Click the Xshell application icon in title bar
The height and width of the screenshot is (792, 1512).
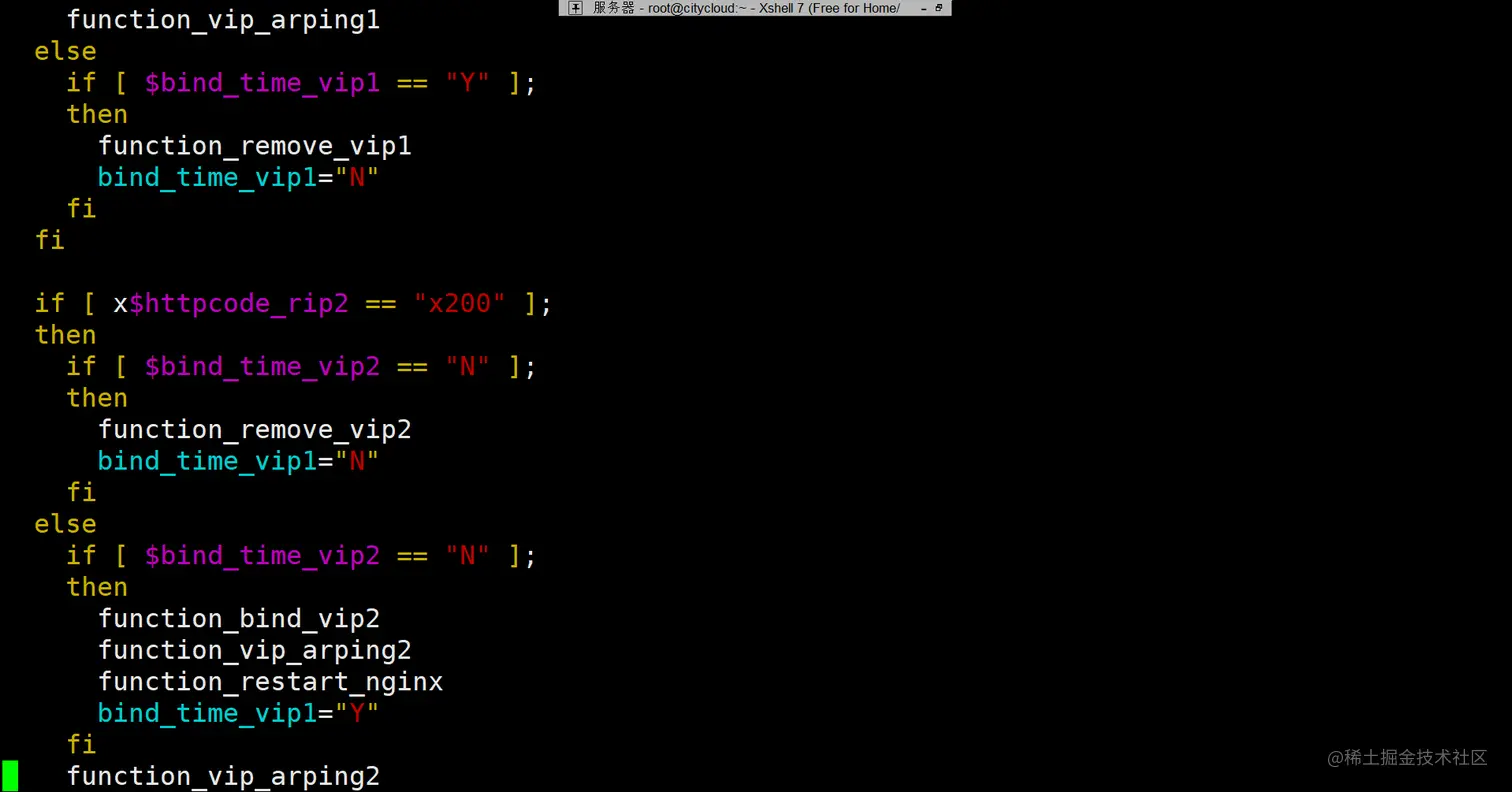pyautogui.click(x=575, y=8)
